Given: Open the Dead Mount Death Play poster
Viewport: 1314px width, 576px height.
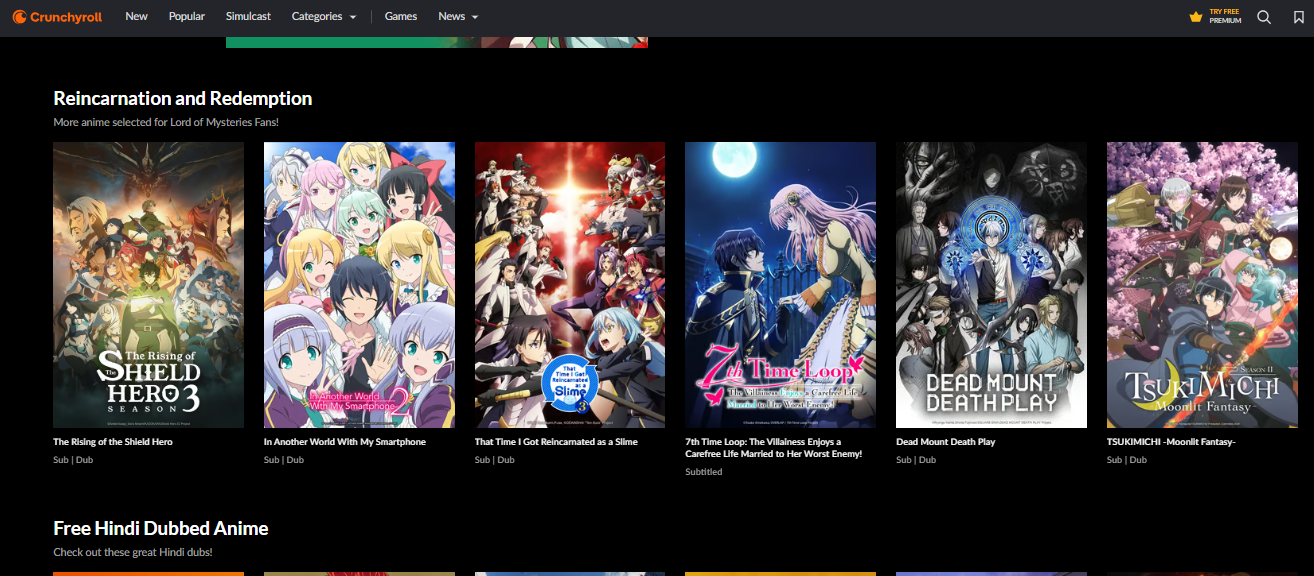Looking at the screenshot, I should point(991,285).
